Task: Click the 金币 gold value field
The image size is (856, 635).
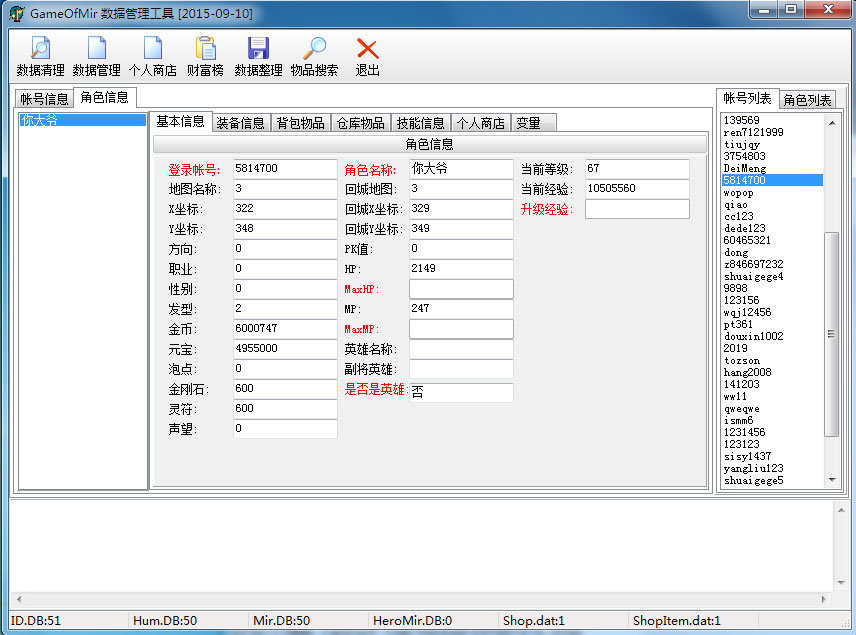Action: [285, 329]
